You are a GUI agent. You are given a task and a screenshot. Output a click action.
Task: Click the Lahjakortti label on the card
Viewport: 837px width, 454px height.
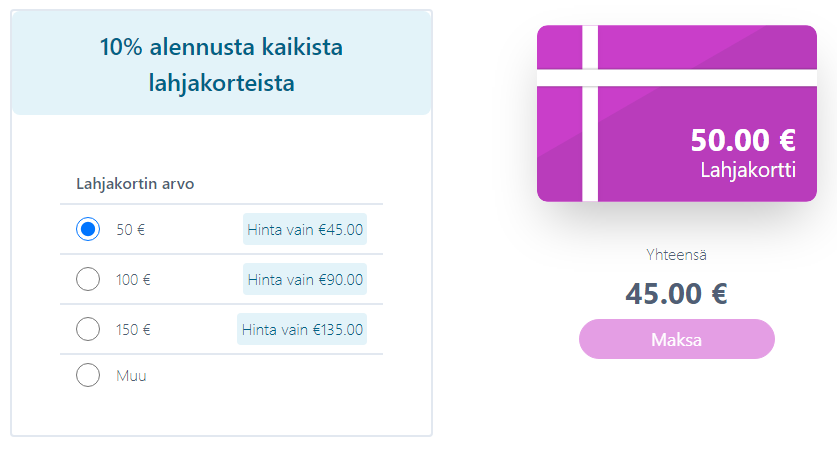(x=748, y=170)
